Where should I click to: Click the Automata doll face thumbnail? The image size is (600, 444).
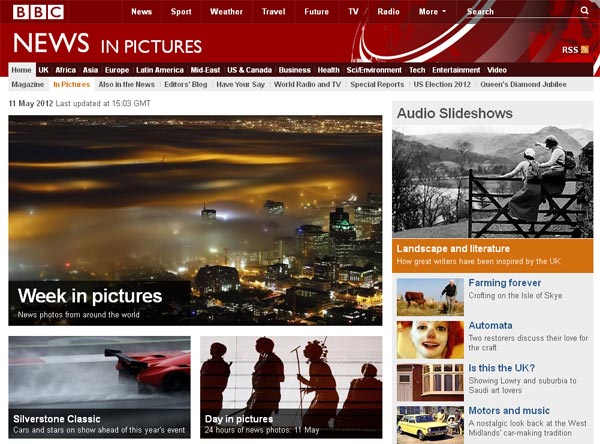(x=430, y=340)
